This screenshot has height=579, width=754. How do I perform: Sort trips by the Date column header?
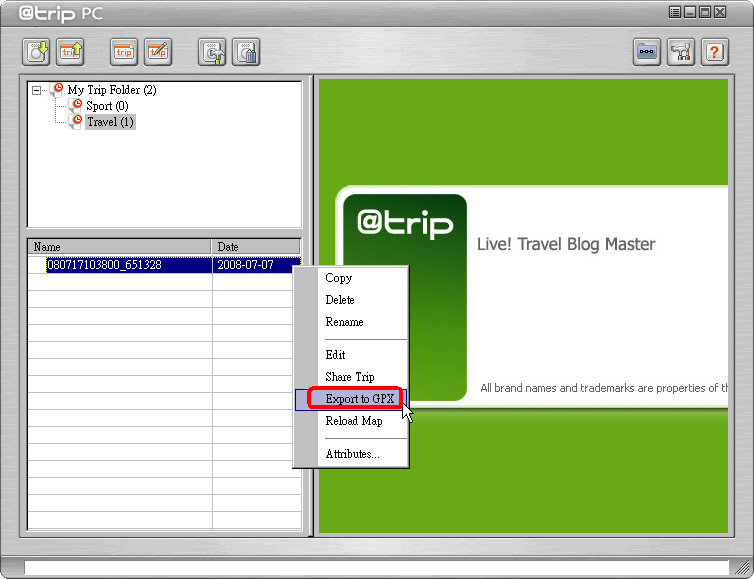[256, 247]
